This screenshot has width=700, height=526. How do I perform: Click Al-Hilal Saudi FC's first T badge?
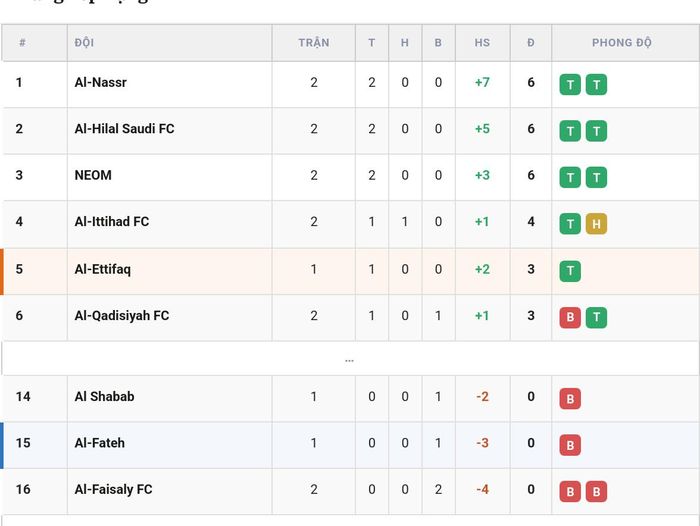(570, 131)
